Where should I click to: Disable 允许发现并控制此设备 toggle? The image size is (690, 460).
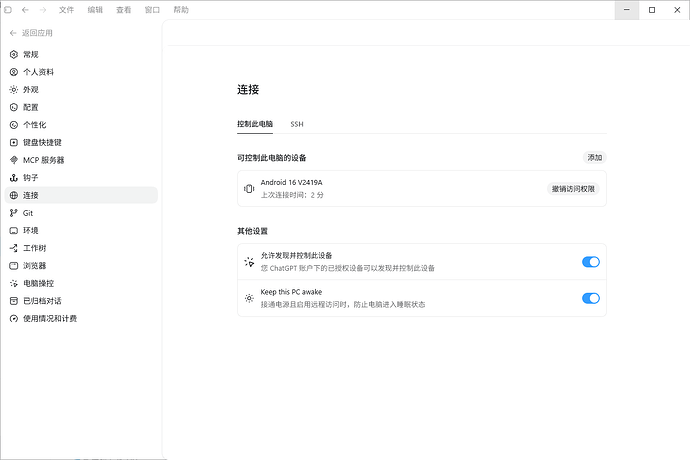[591, 262]
